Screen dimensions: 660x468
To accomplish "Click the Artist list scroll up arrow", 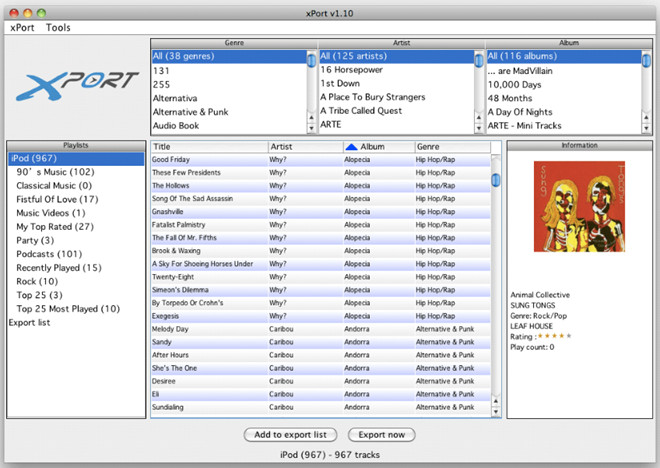I will (479, 117).
